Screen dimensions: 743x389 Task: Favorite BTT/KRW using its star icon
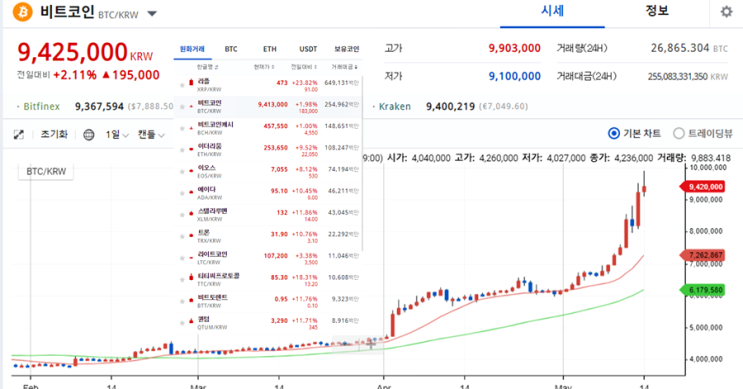coord(181,301)
